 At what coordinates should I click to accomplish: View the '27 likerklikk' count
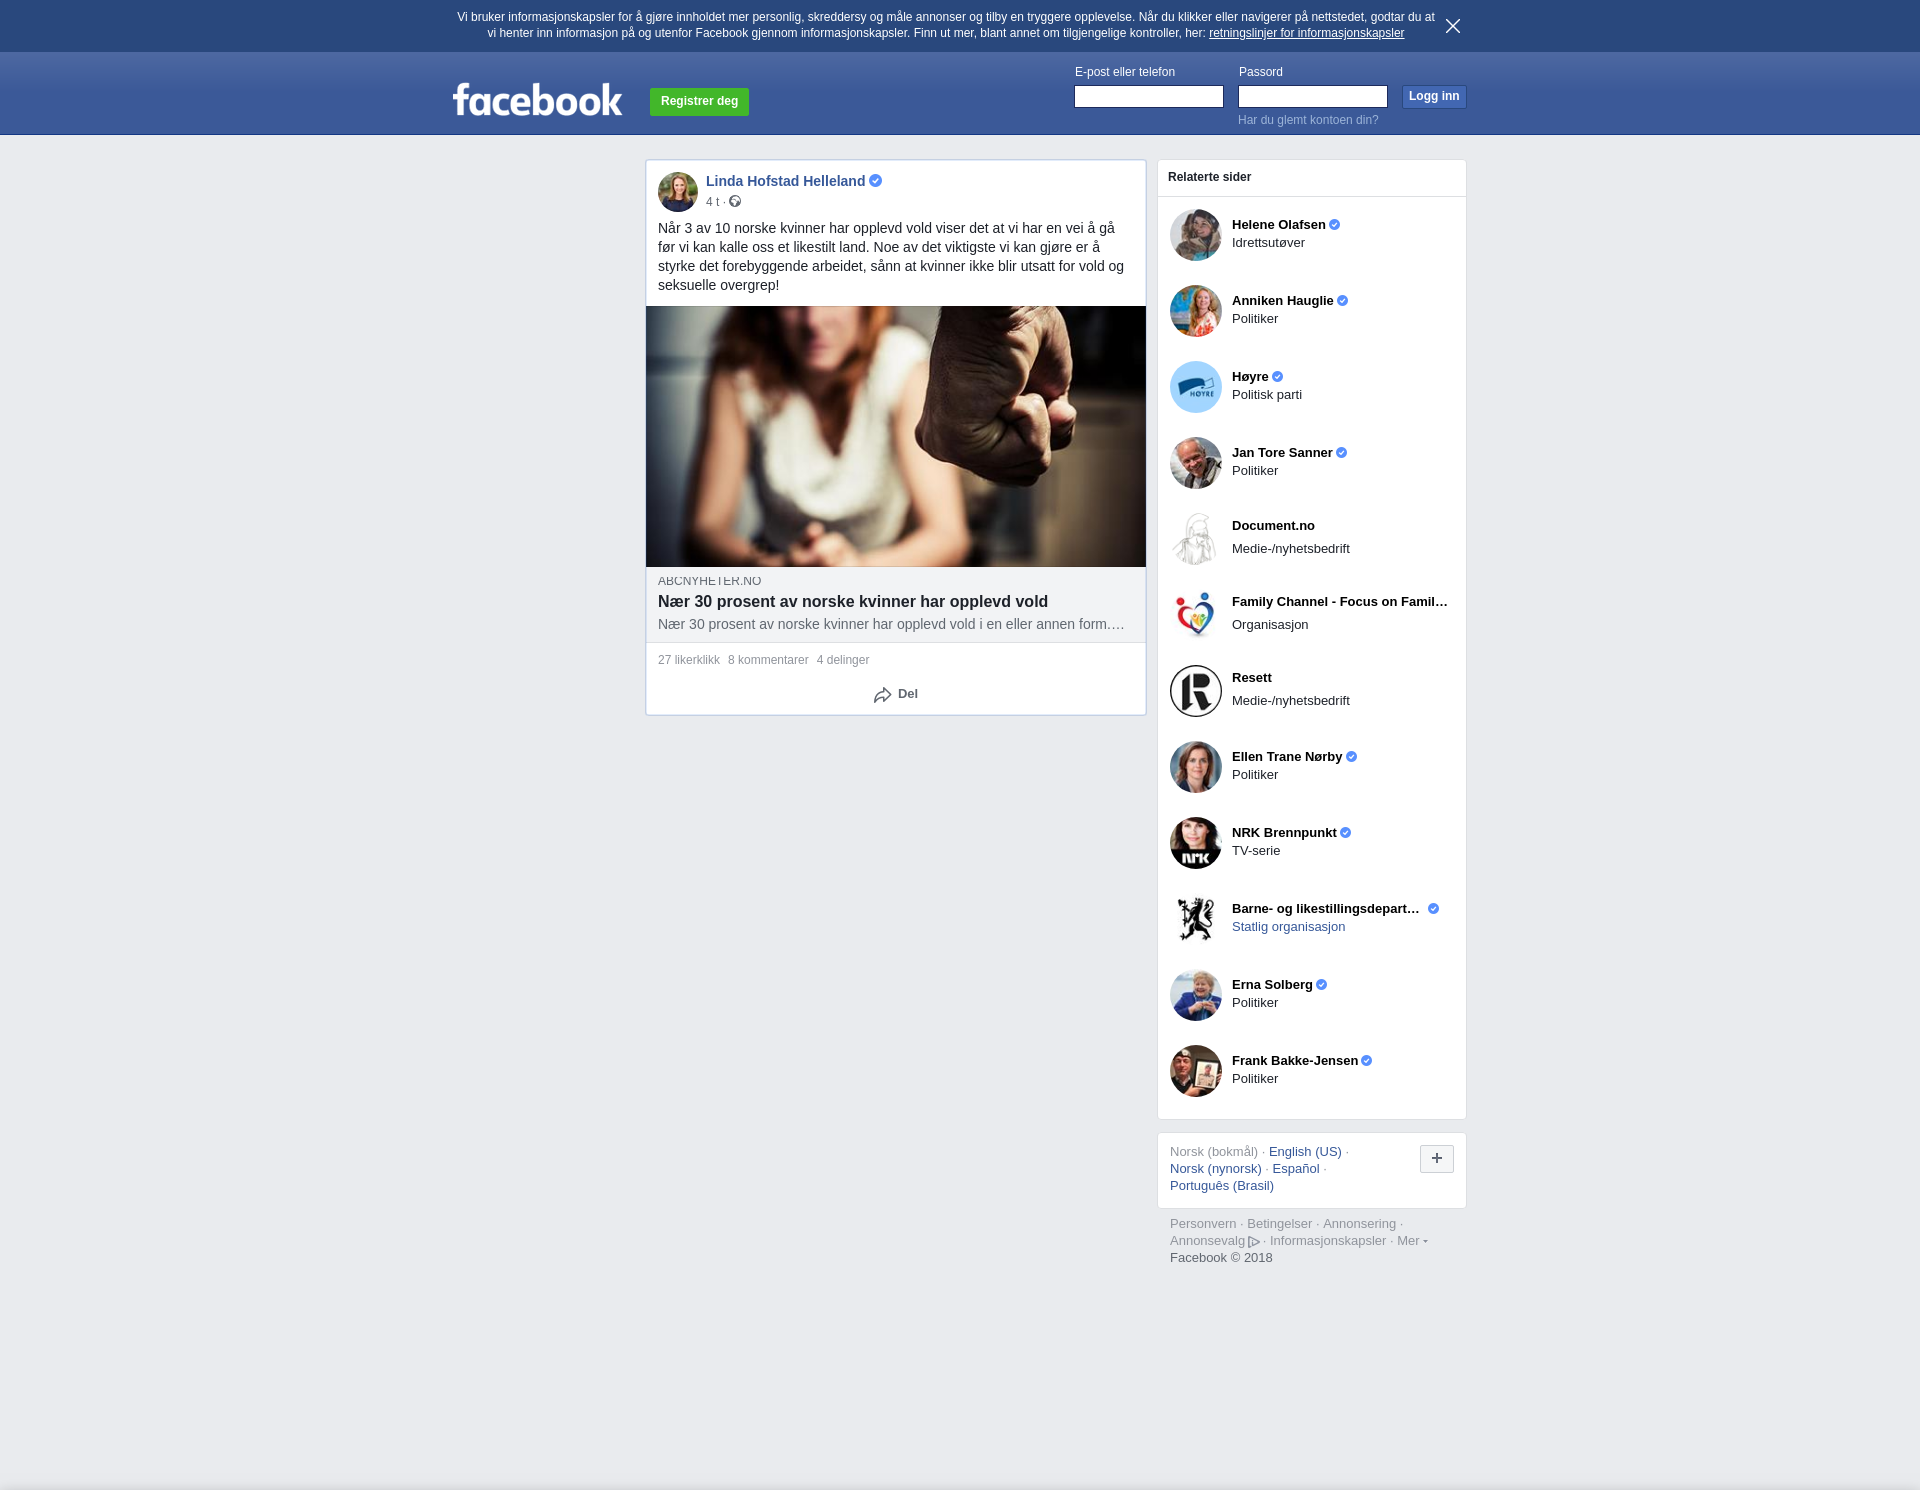point(688,660)
